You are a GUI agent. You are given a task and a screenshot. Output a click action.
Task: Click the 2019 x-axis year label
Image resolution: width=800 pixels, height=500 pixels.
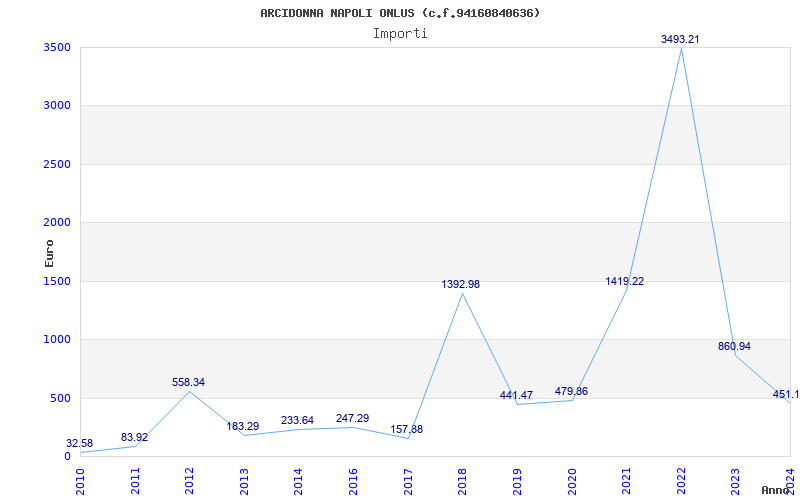click(517, 481)
